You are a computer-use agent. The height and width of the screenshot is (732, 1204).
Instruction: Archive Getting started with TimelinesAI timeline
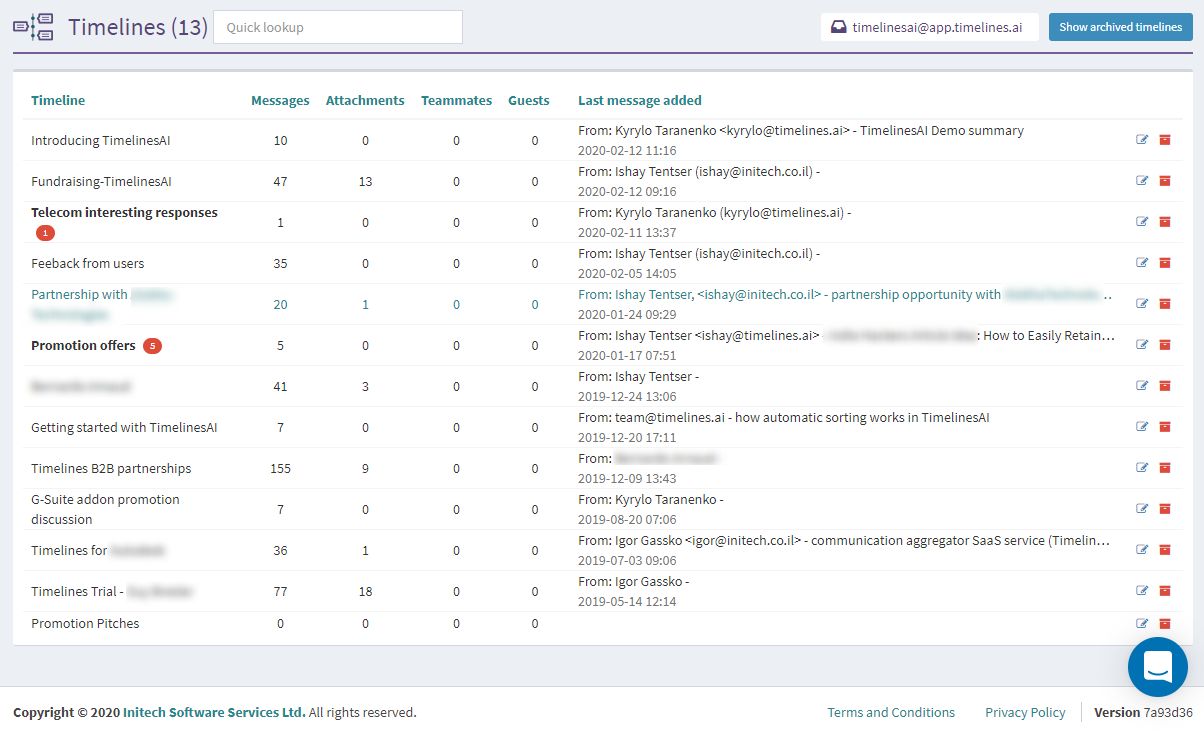tap(1165, 427)
